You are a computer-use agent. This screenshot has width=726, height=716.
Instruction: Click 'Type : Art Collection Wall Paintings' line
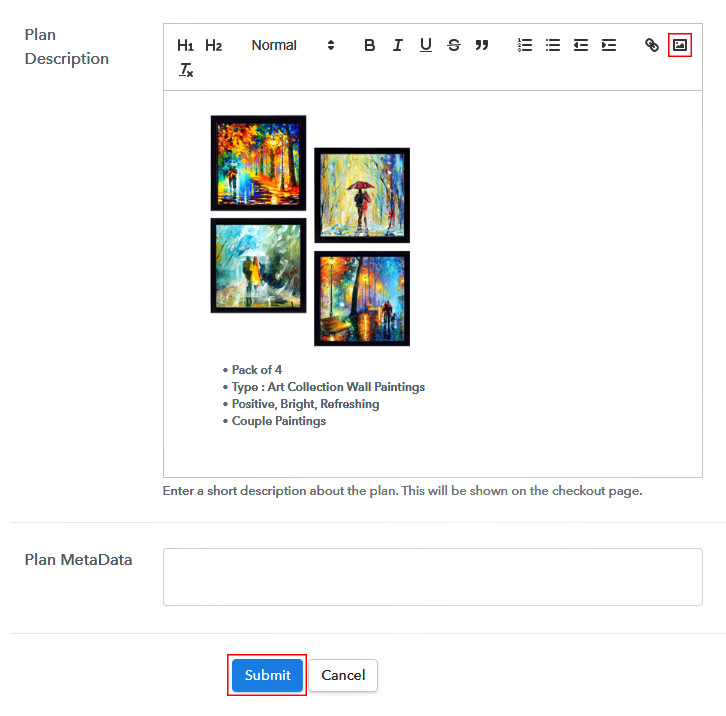tap(328, 387)
